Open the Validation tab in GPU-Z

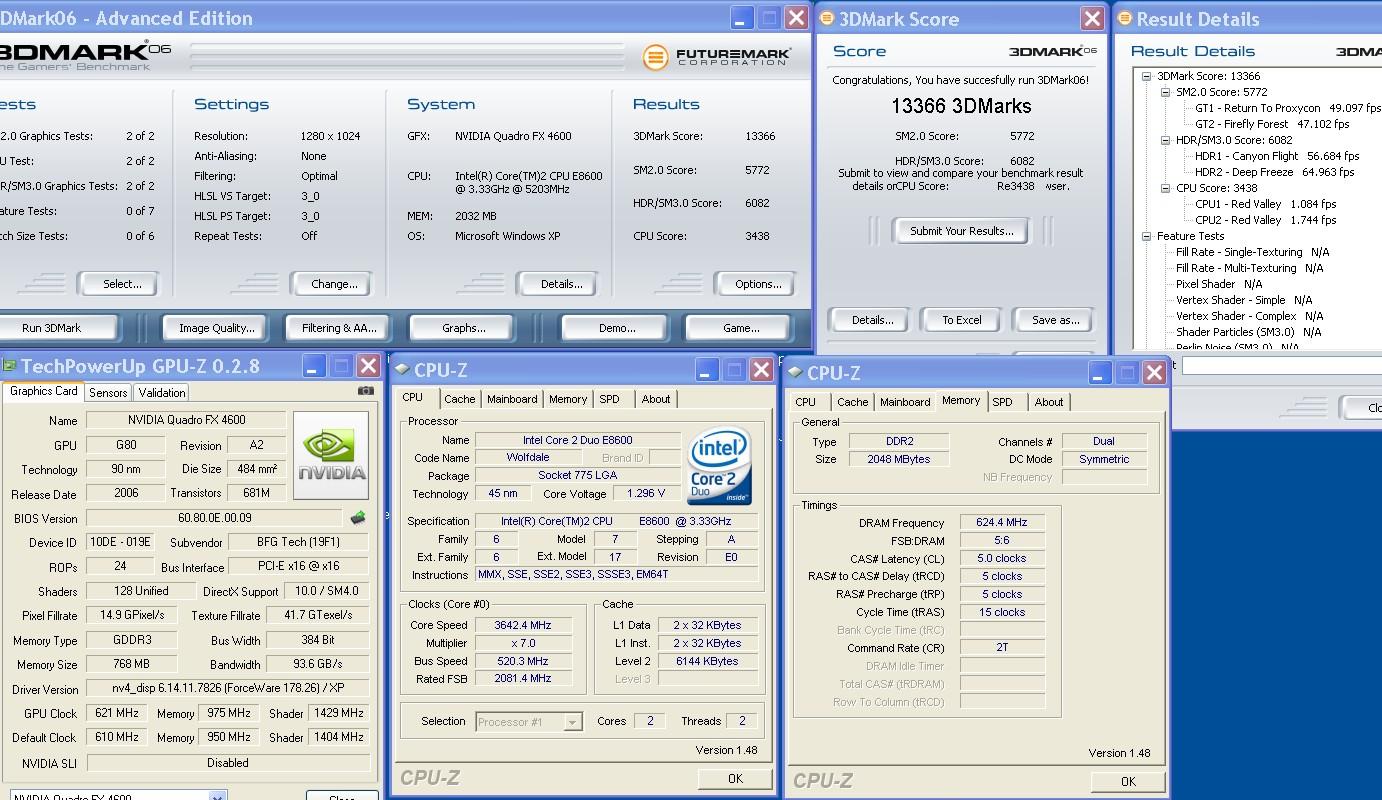pos(162,393)
